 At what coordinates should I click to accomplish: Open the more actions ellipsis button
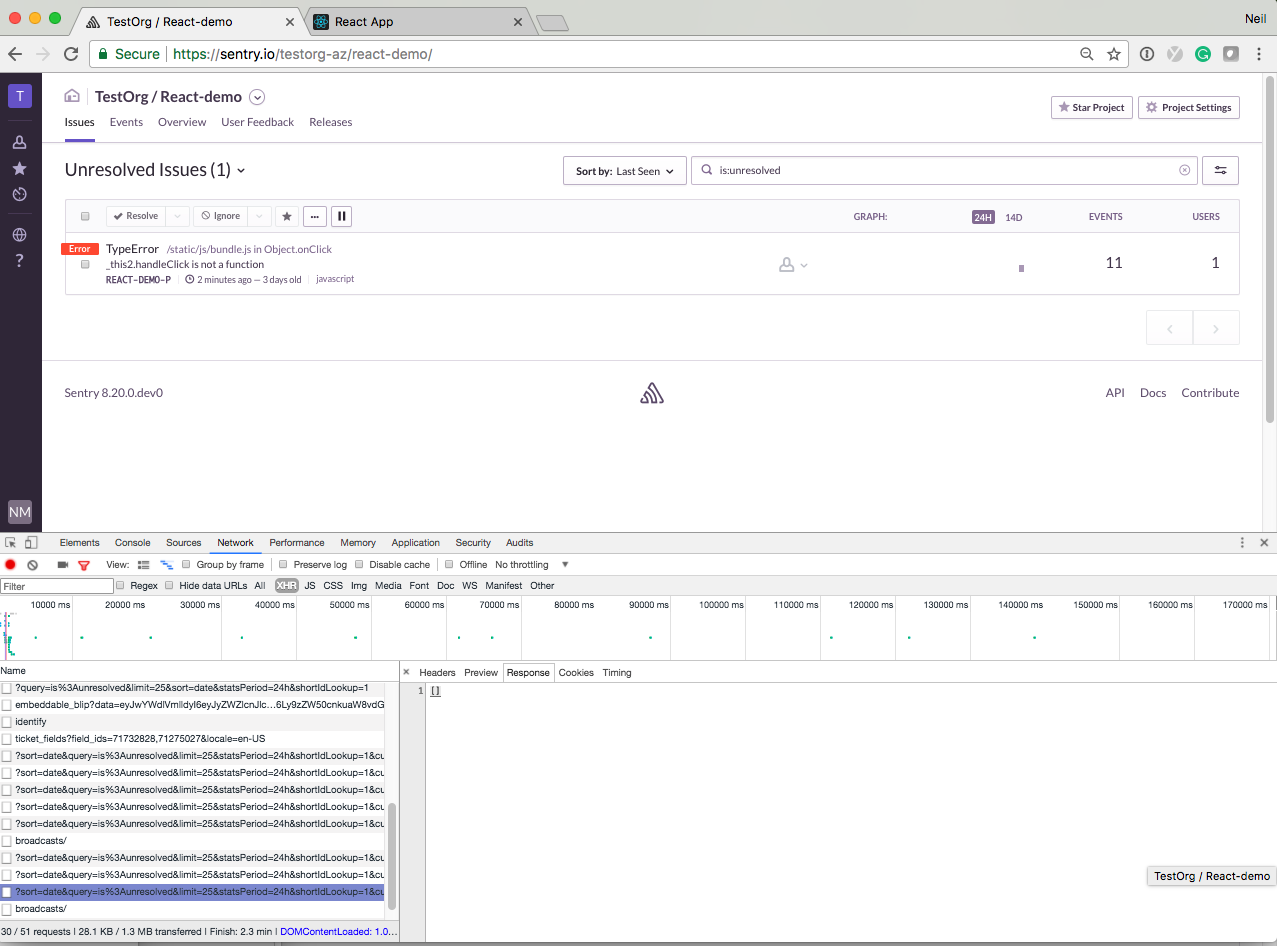tap(314, 216)
